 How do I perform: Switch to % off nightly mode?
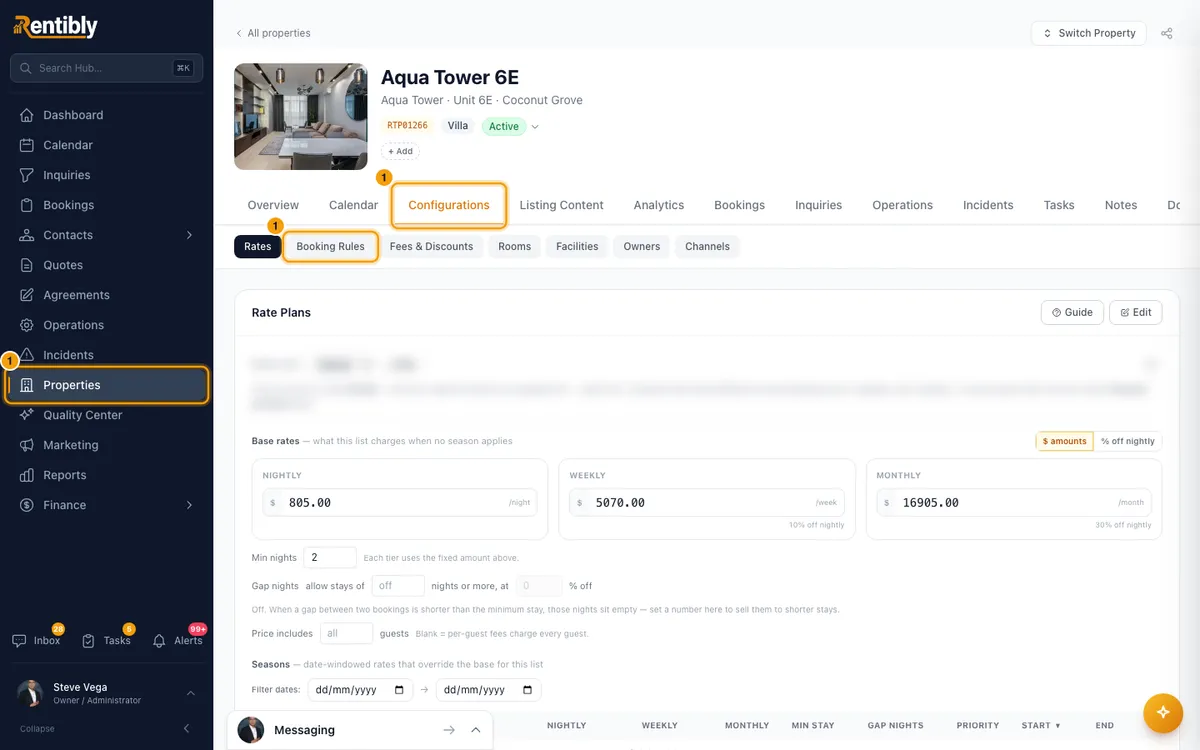(x=1128, y=441)
